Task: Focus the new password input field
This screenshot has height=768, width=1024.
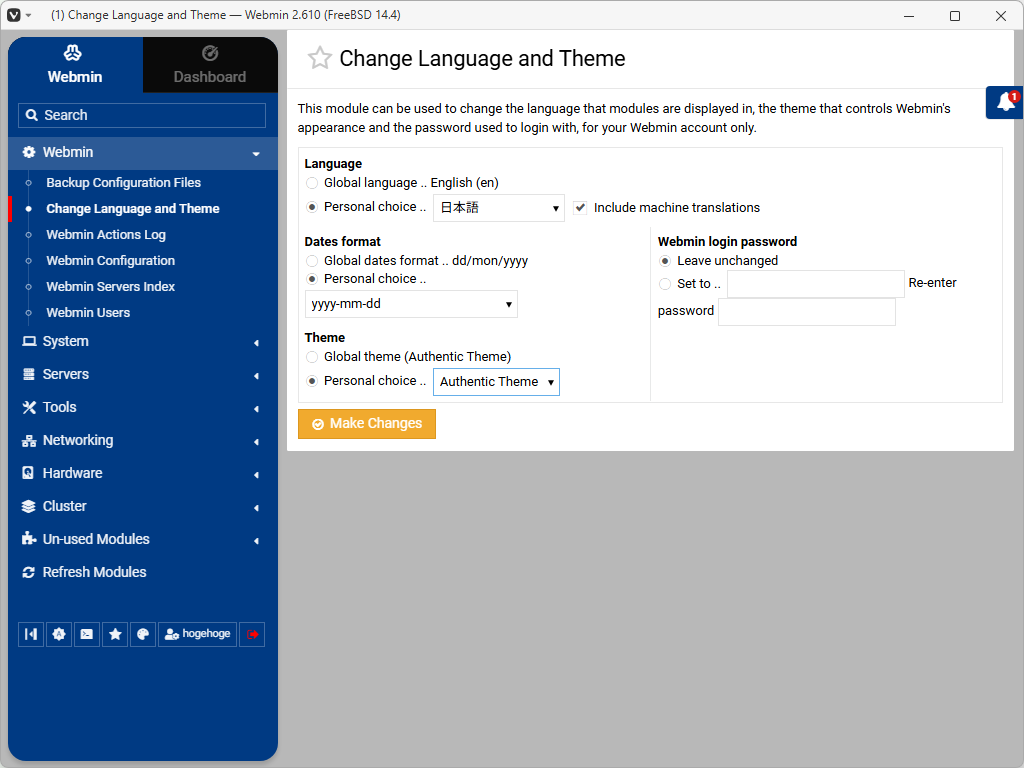Action: pos(816,284)
